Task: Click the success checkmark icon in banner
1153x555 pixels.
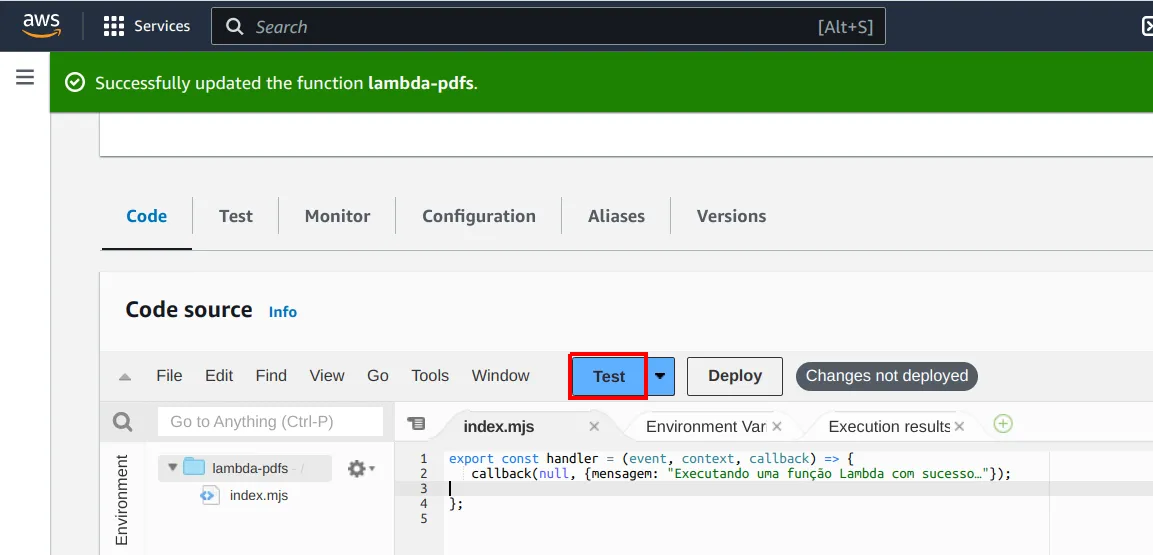Action: tap(75, 83)
